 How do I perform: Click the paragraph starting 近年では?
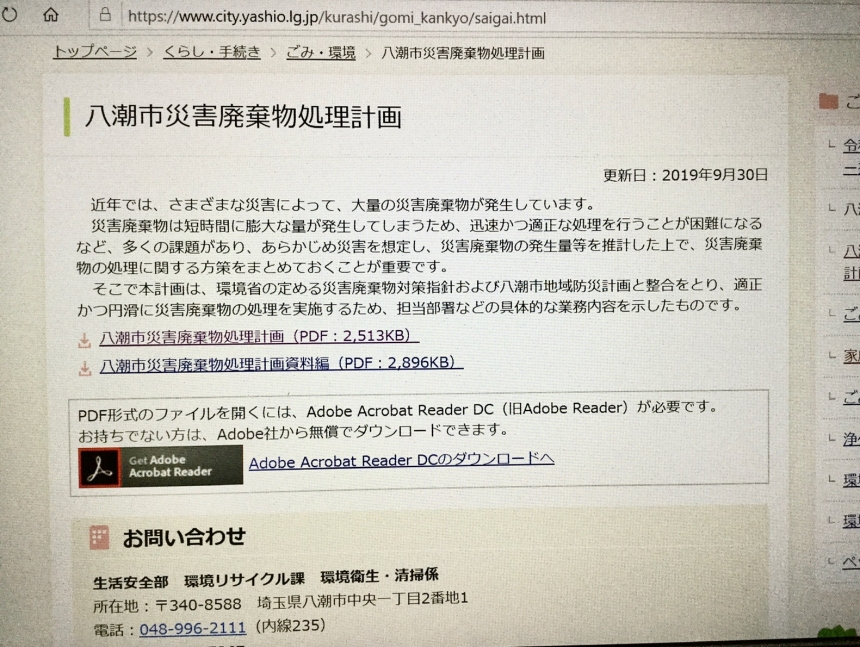[x=343, y=205]
